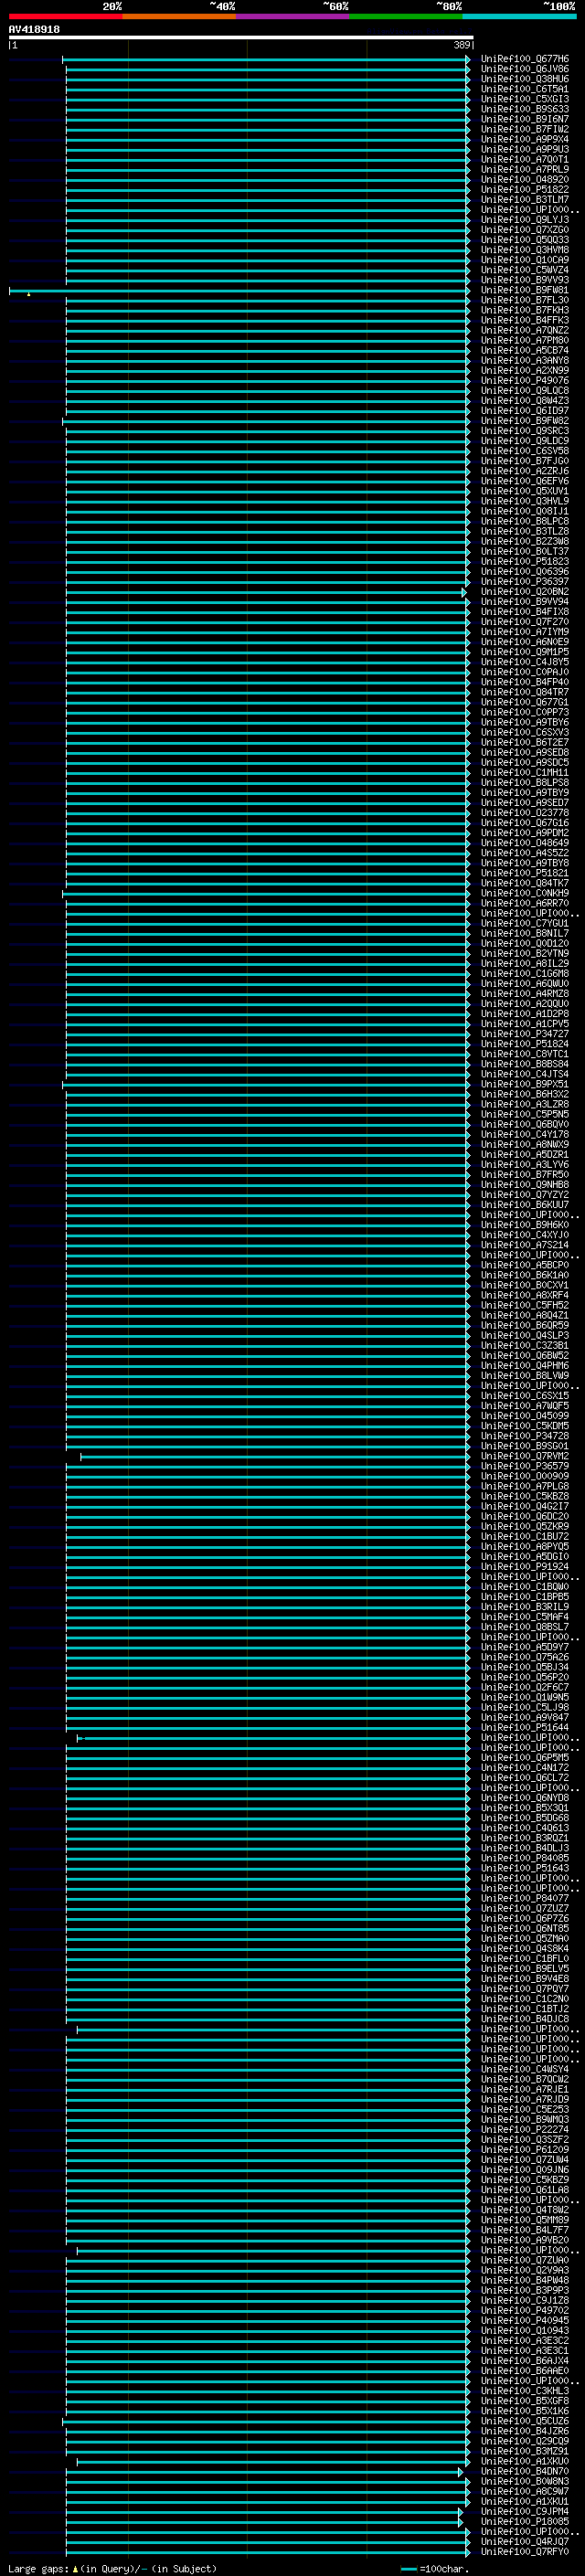This screenshot has width=585, height=2576.
Task: Select the UniRef100_B8LVW9 label
Action: tap(525, 1375)
